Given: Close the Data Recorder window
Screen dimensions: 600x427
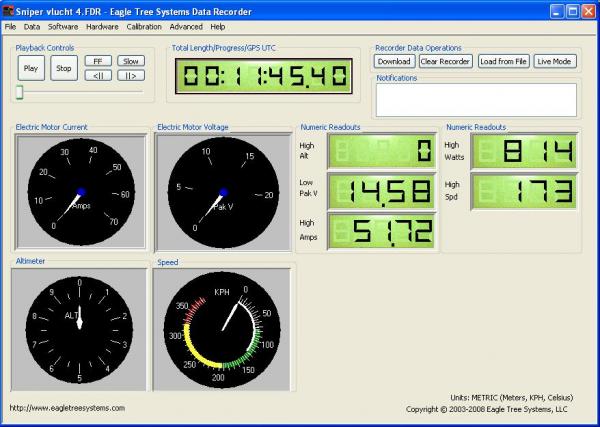Looking at the screenshot, I should coord(589,11).
